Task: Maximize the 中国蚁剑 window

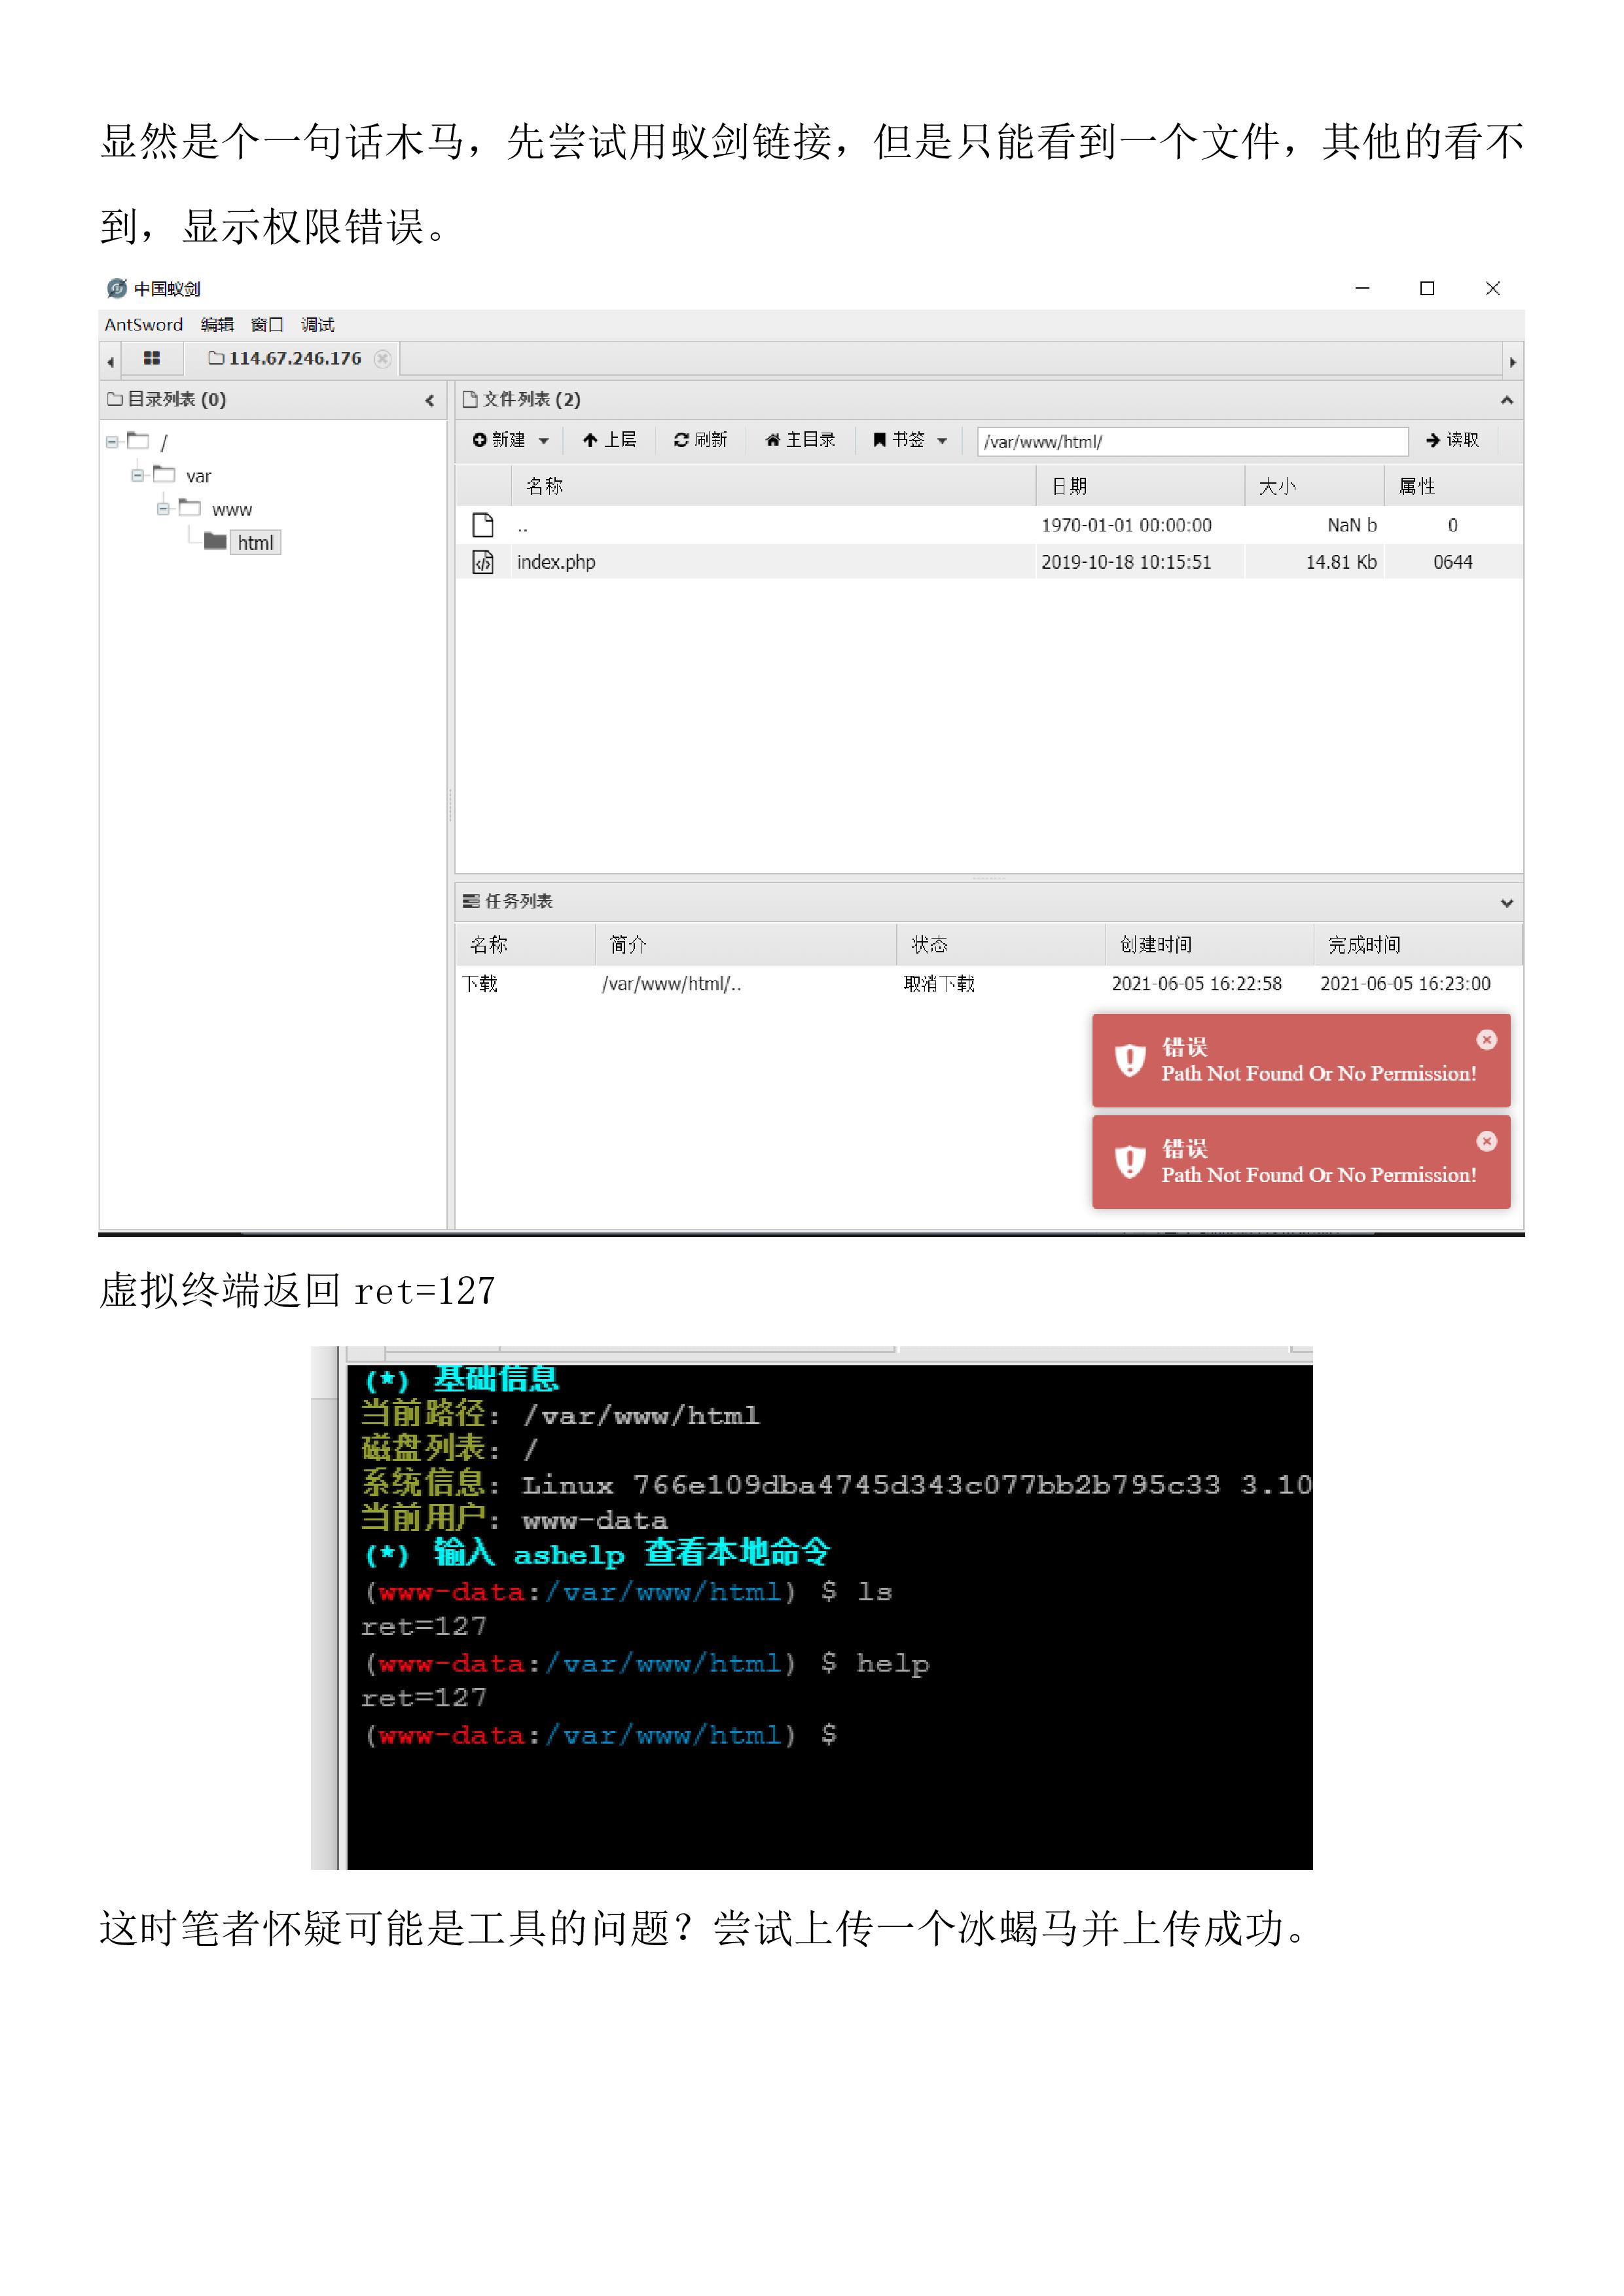Action: pyautogui.click(x=1427, y=288)
